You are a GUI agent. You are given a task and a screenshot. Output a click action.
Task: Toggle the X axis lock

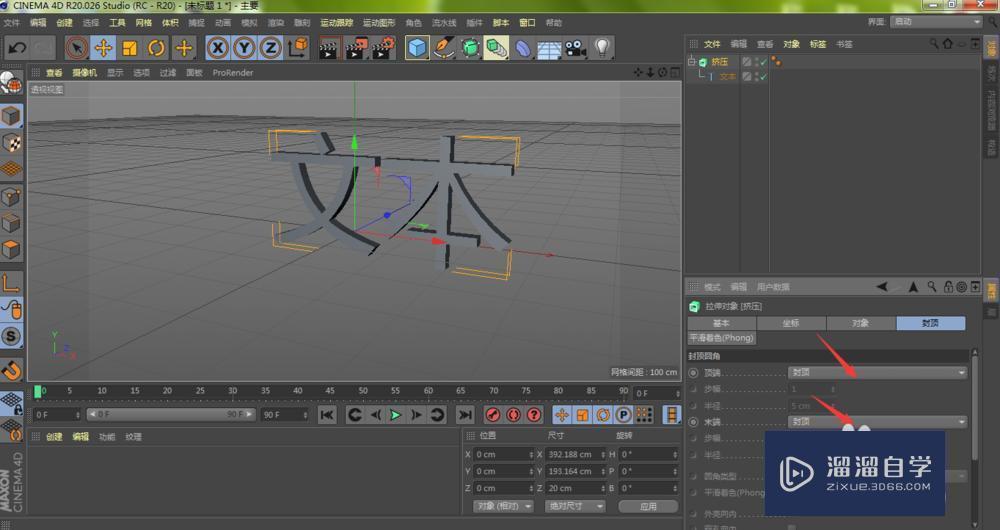(217, 47)
